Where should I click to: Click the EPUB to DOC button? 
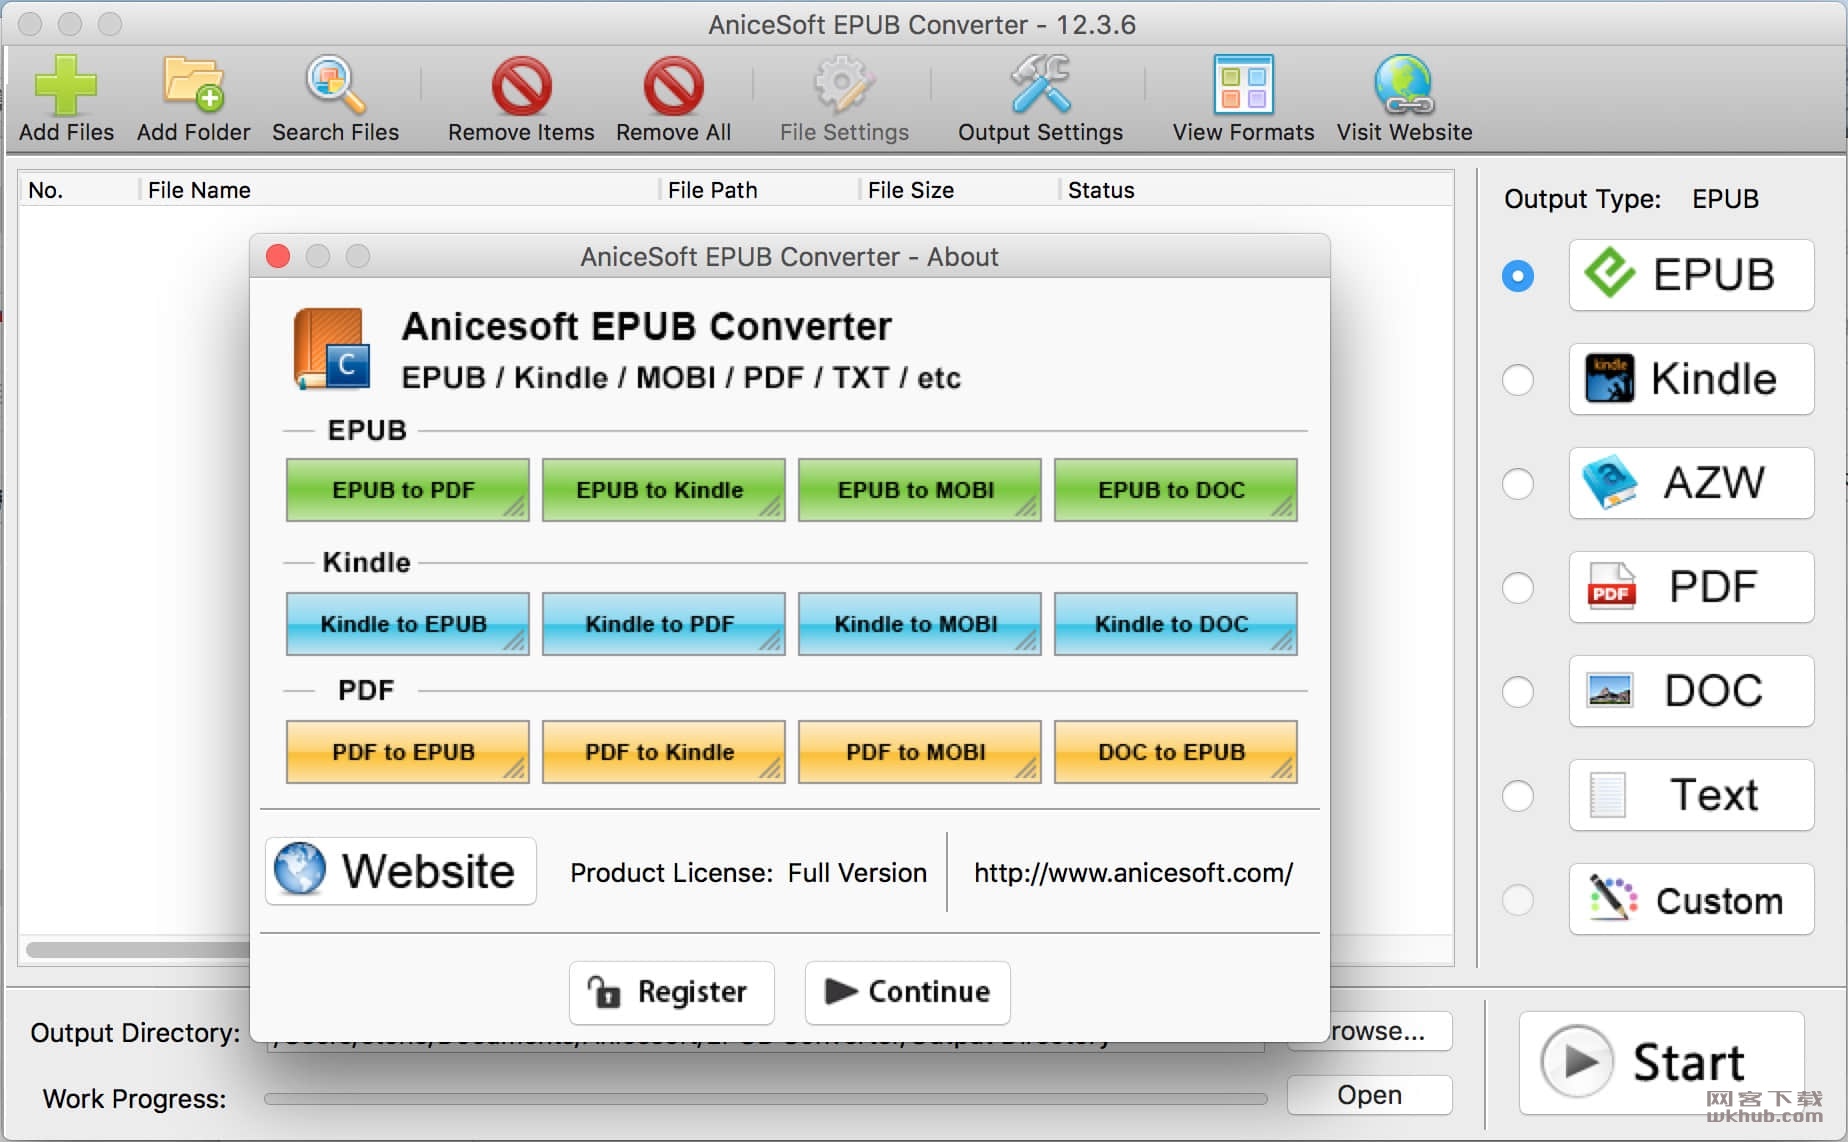[x=1175, y=490]
